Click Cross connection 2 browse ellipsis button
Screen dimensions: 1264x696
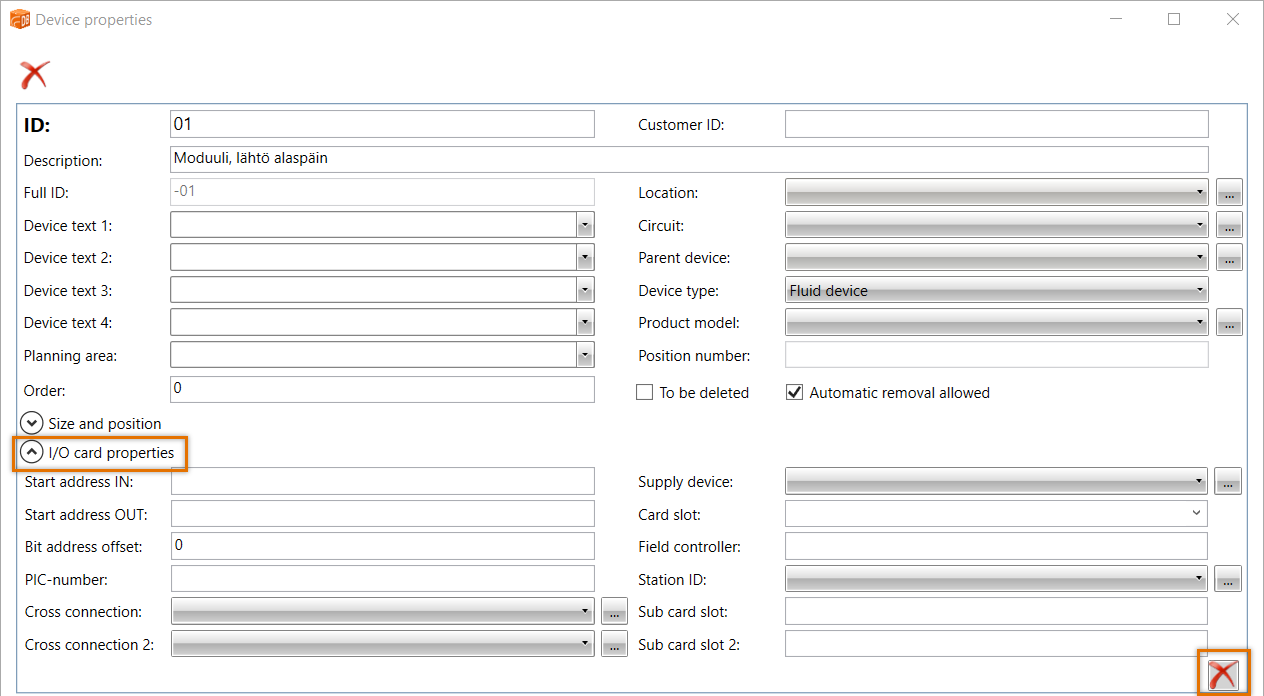point(614,644)
